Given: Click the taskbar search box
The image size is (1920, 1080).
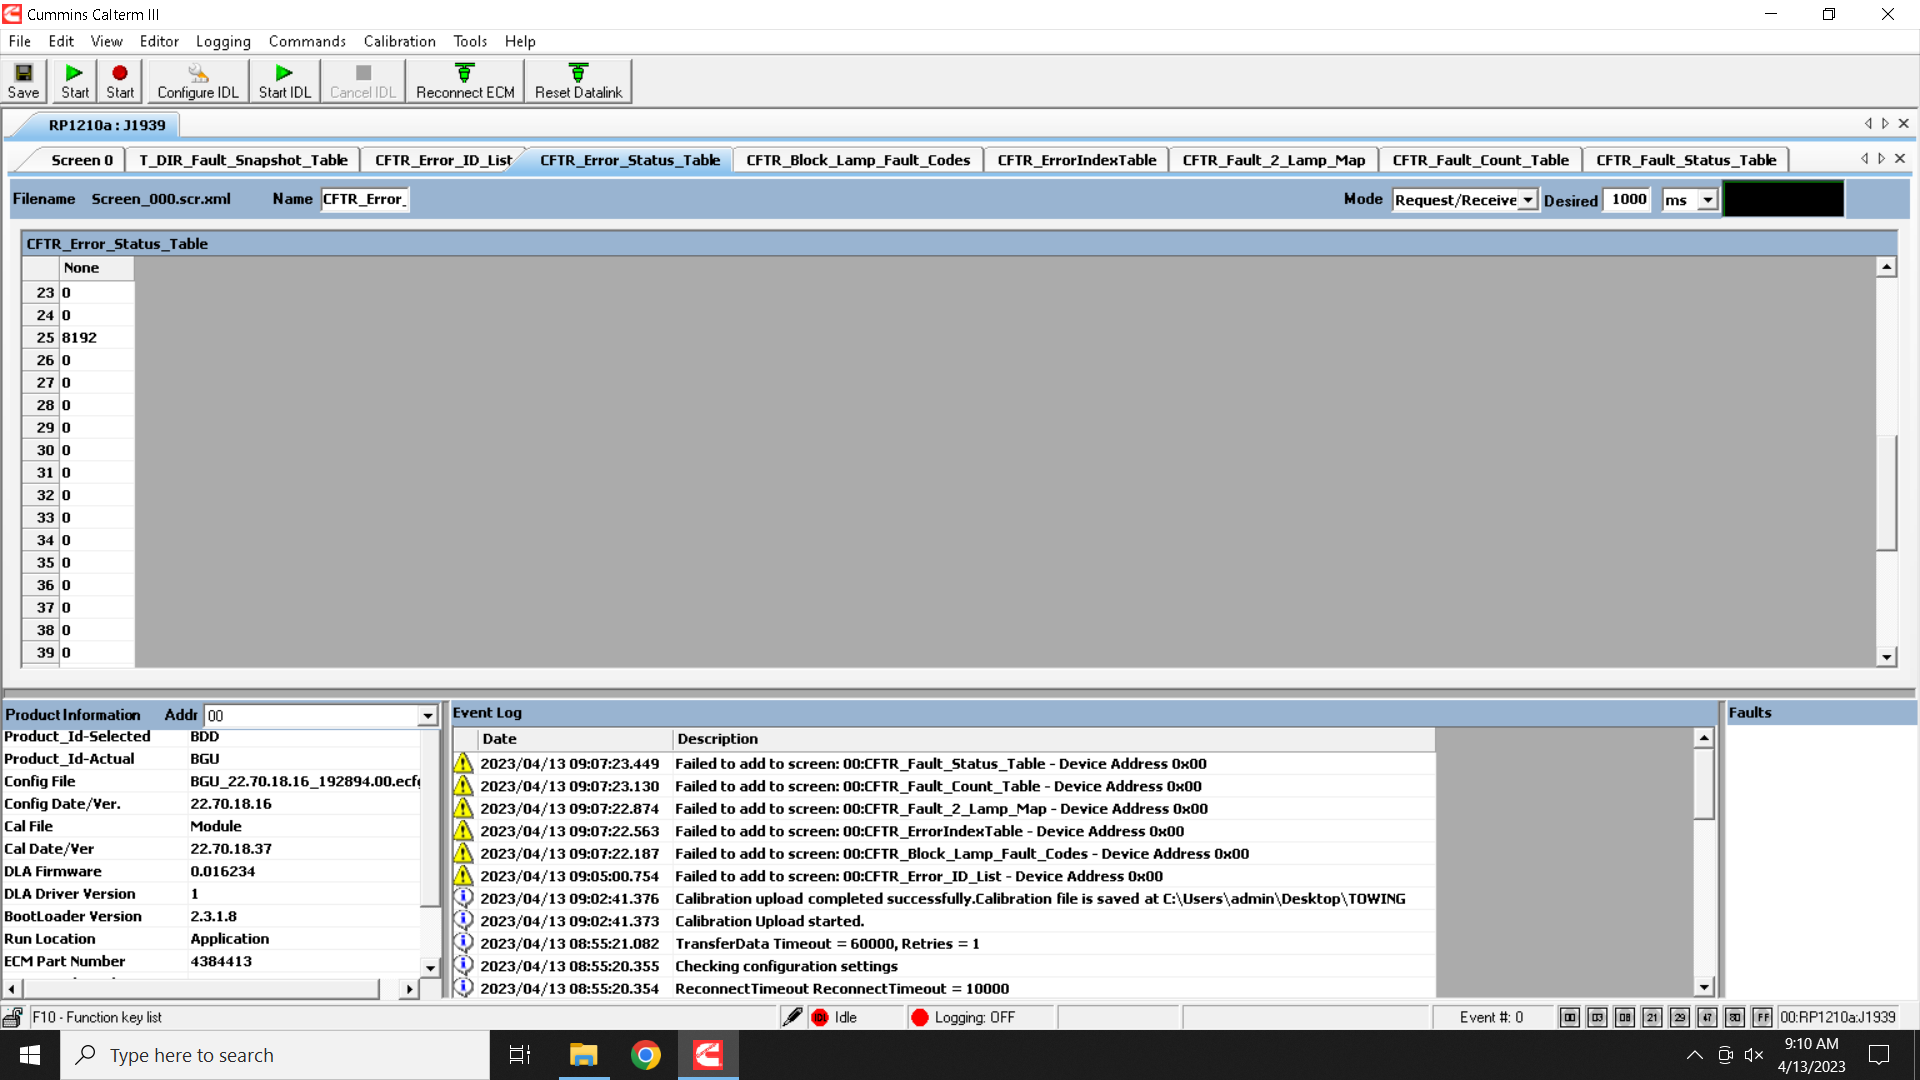Looking at the screenshot, I should (x=275, y=1055).
